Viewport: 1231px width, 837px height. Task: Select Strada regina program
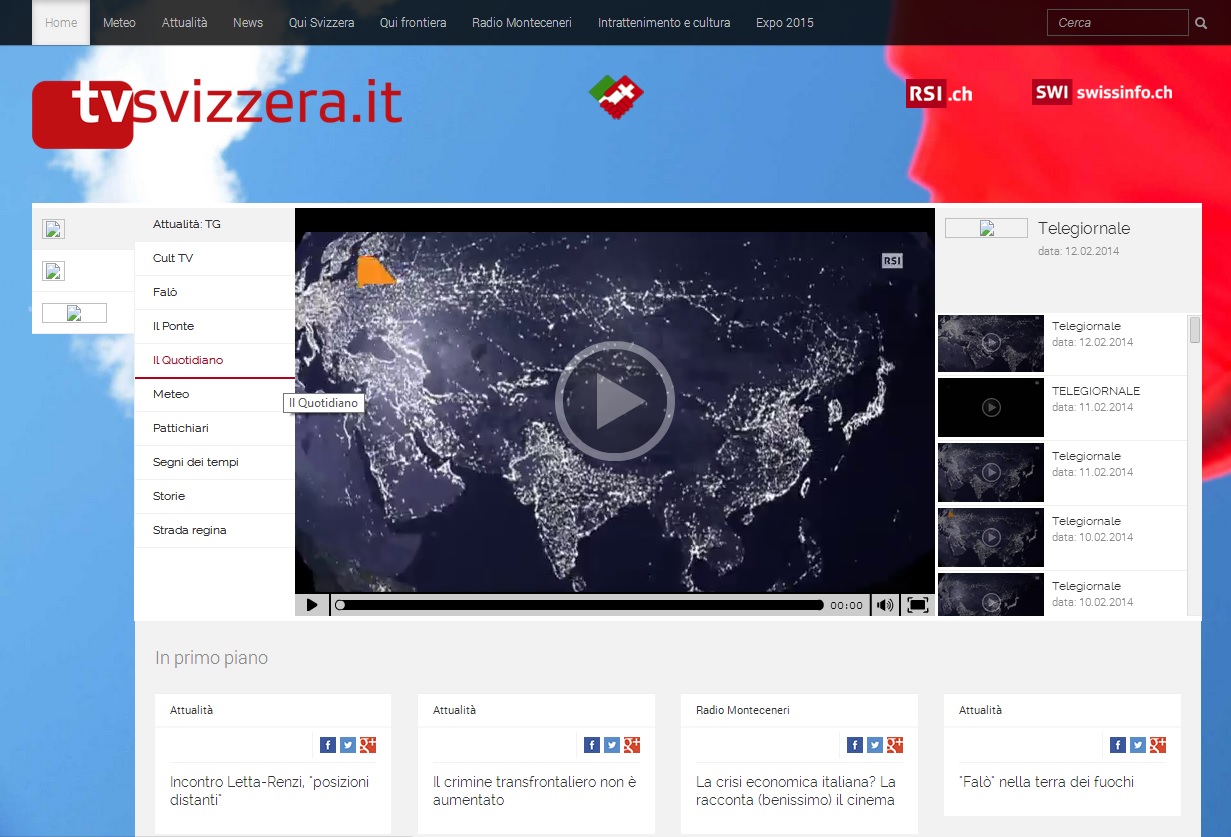tap(215, 530)
